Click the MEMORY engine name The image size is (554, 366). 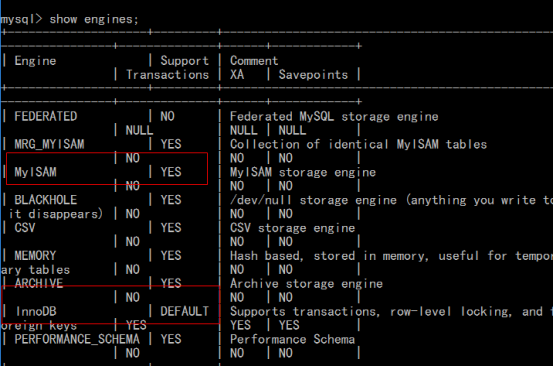point(35,255)
